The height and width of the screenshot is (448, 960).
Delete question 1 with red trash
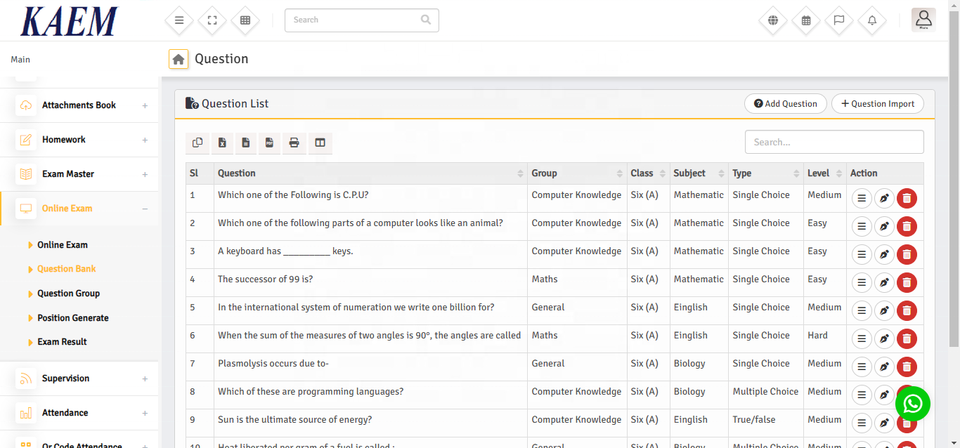906,199
